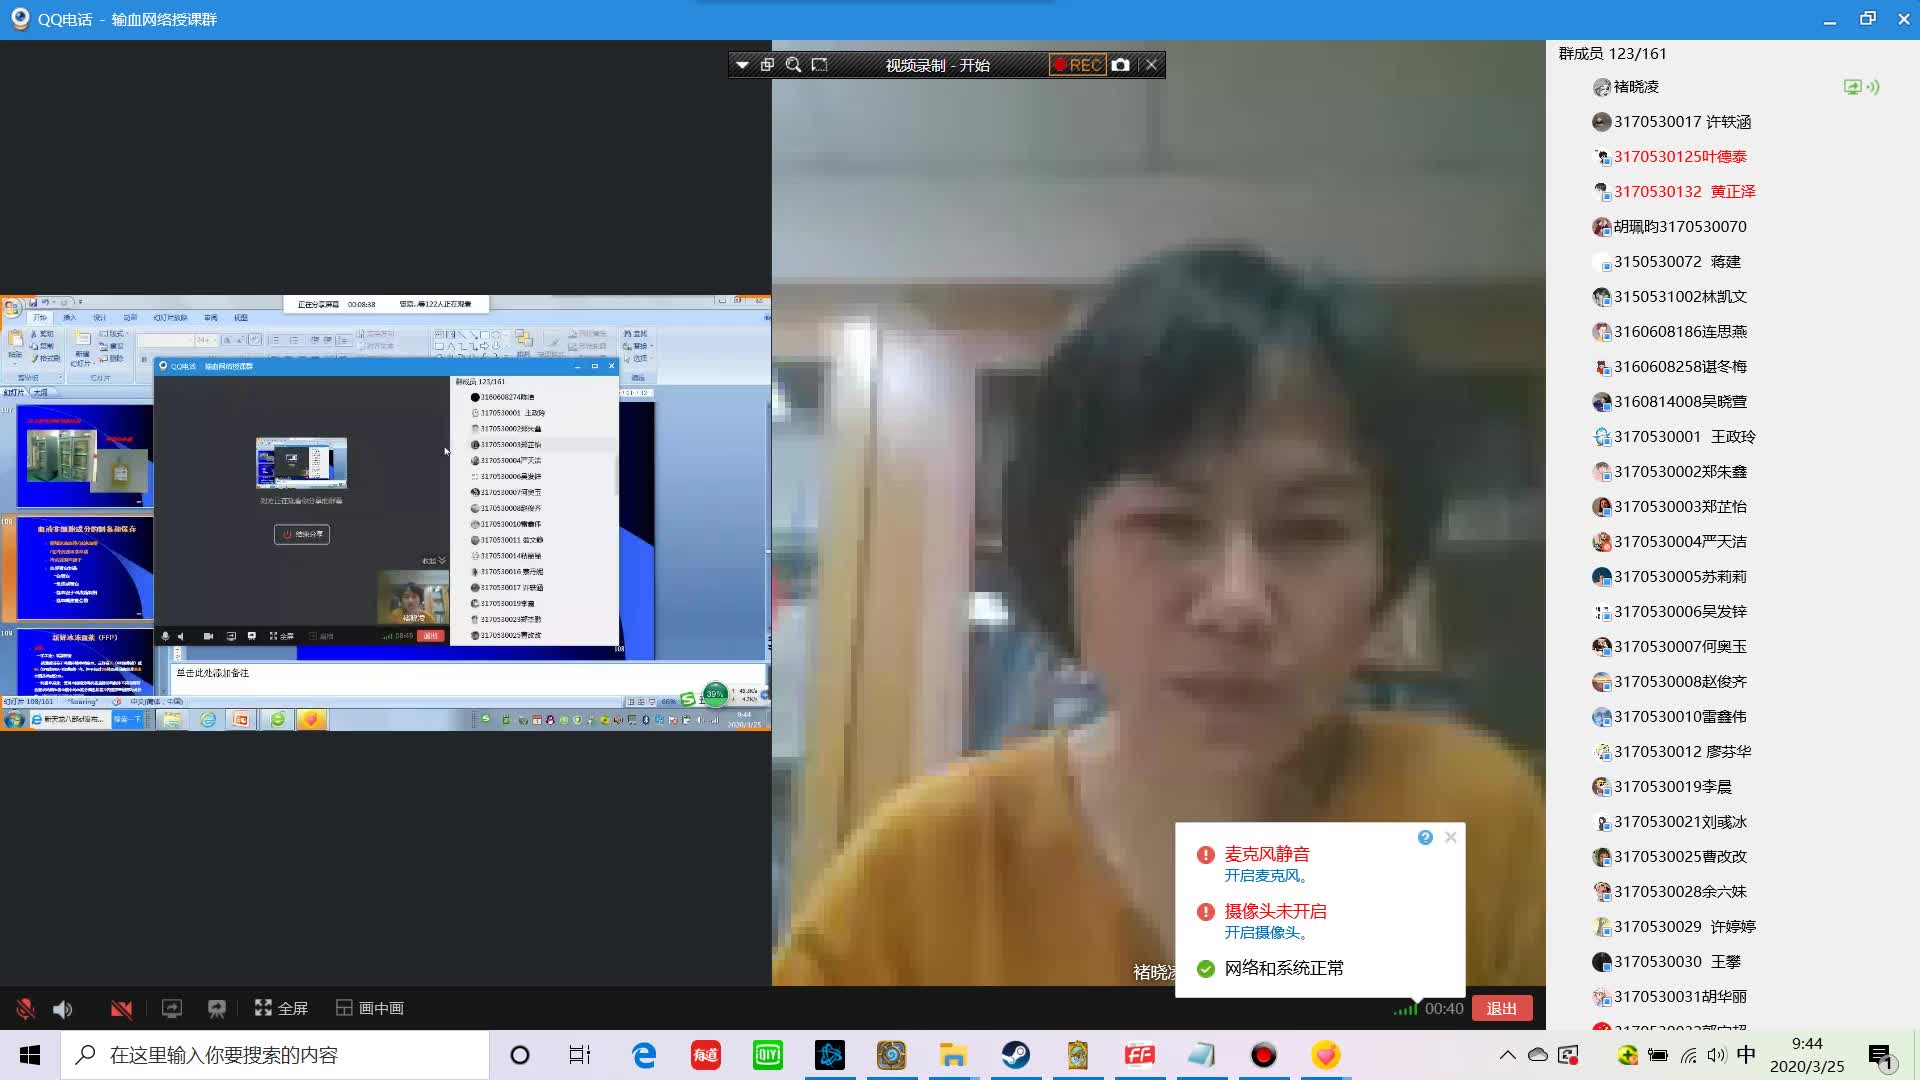
Task: Click the red 退出 button
Action: click(1501, 1008)
